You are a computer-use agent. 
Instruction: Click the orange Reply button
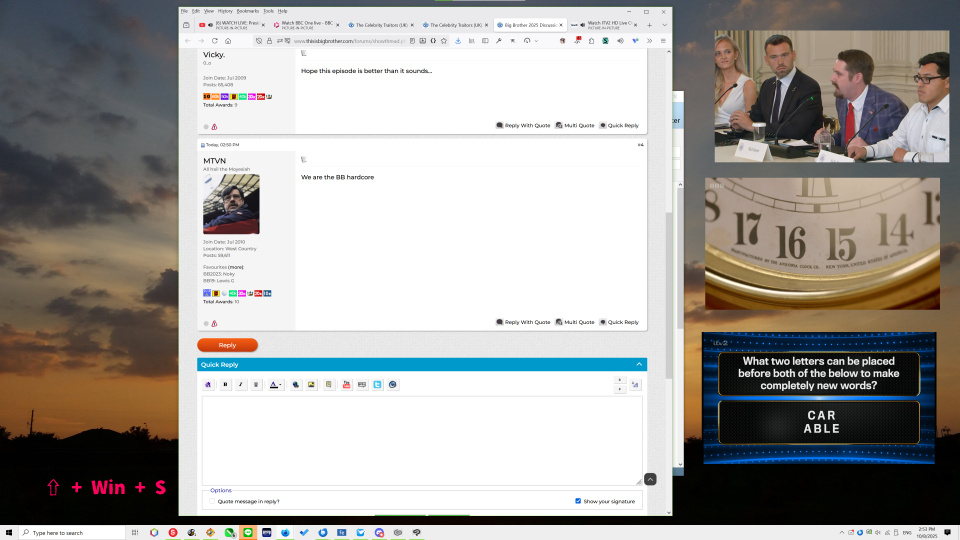(x=227, y=345)
